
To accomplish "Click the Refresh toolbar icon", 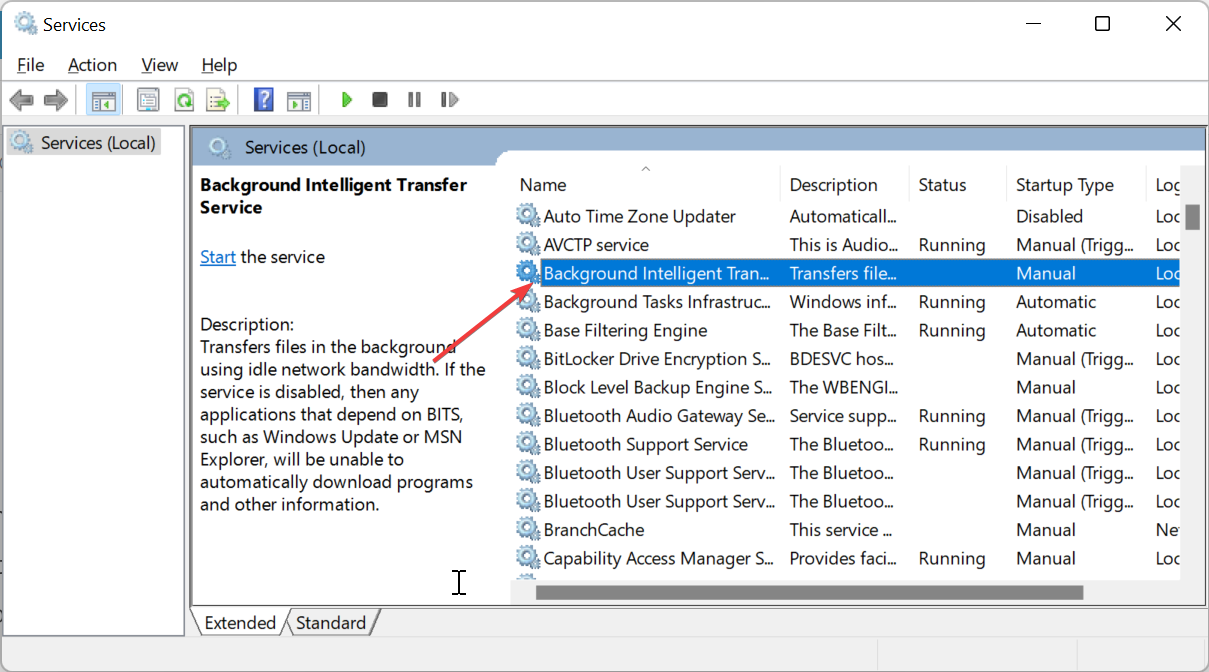I will [x=183, y=100].
